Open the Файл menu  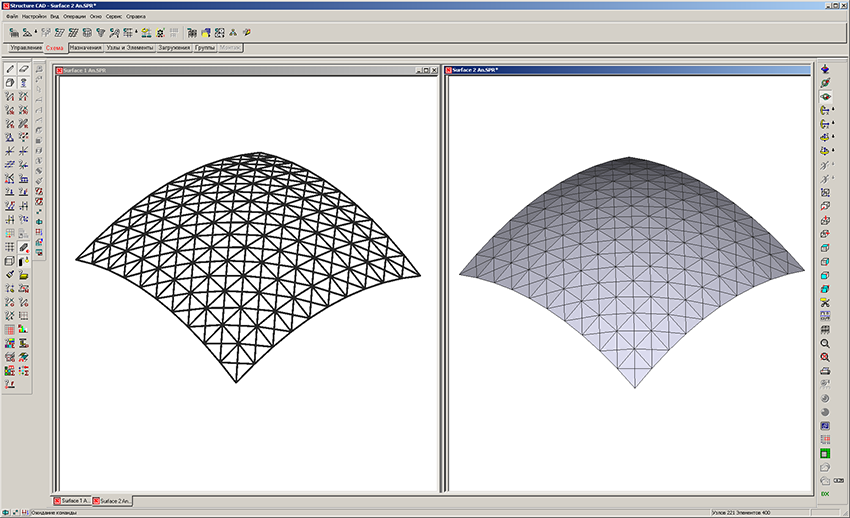coord(11,17)
